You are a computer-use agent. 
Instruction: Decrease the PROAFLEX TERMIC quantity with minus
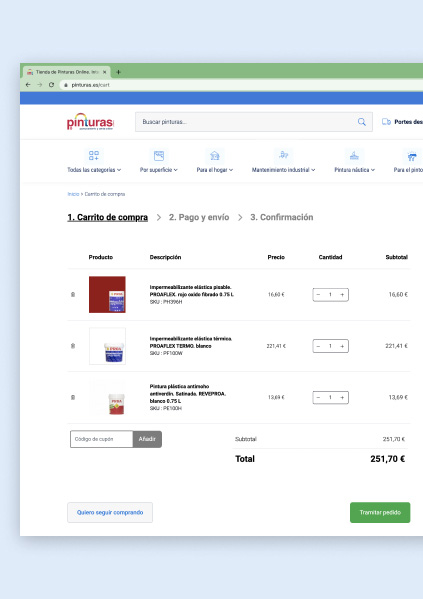(318, 346)
